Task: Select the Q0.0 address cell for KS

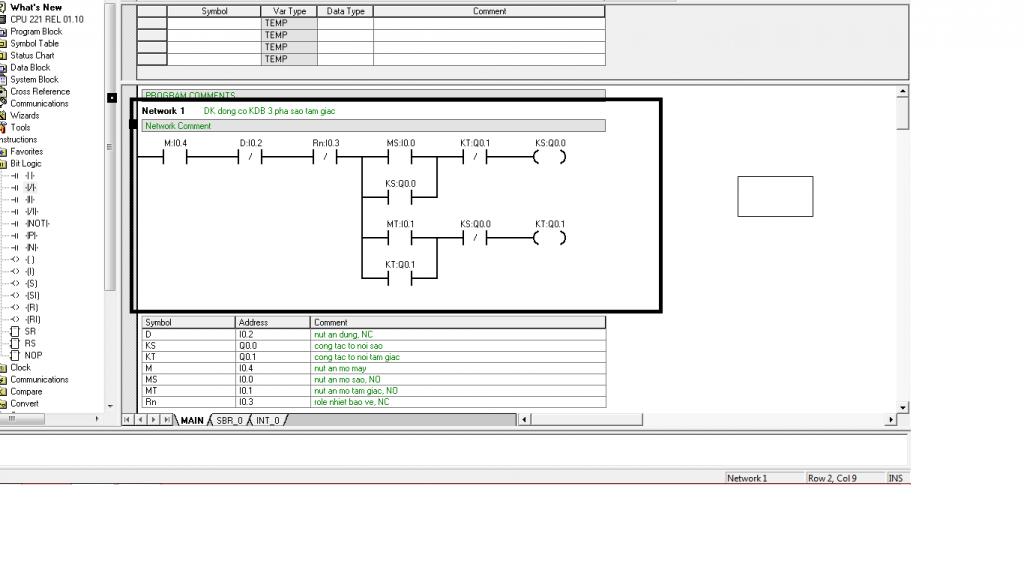Action: 272,345
